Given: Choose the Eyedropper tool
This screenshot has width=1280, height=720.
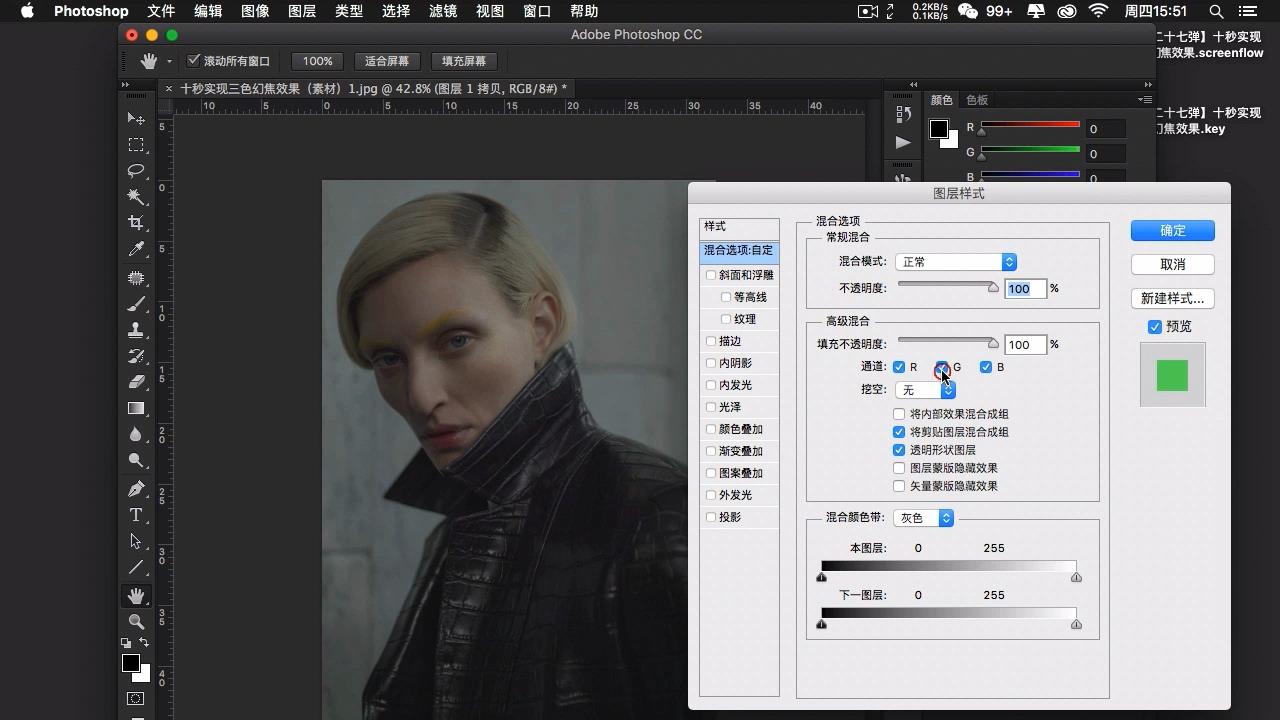Looking at the screenshot, I should [x=136, y=250].
